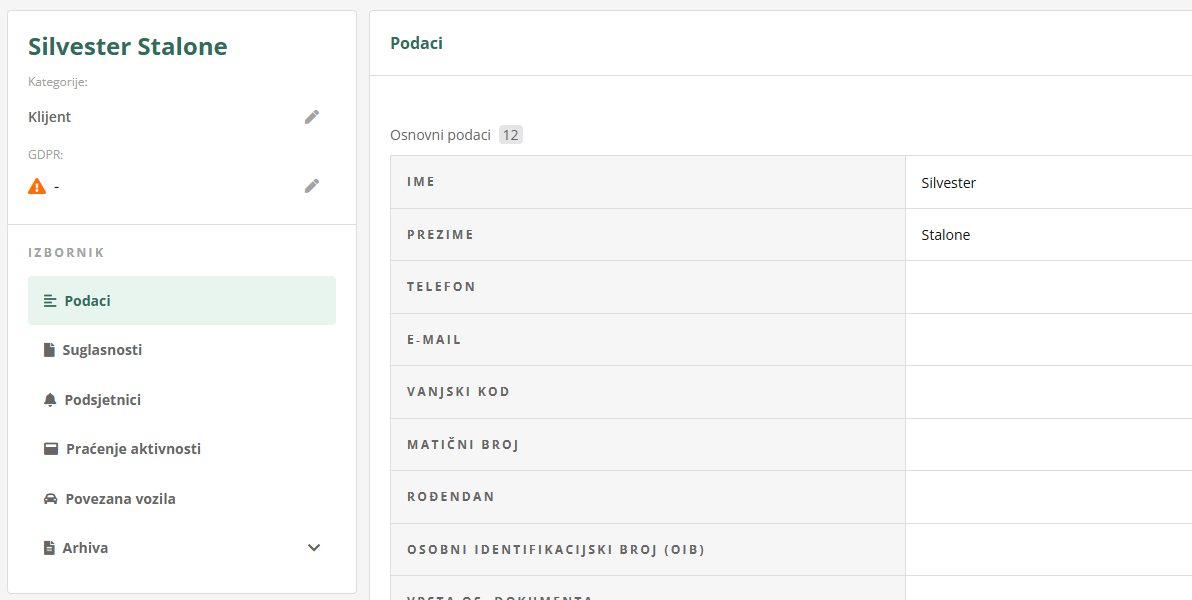The height and width of the screenshot is (600, 1192).
Task: Click the Praćenje aktivnosti card icon
Action: (51, 449)
